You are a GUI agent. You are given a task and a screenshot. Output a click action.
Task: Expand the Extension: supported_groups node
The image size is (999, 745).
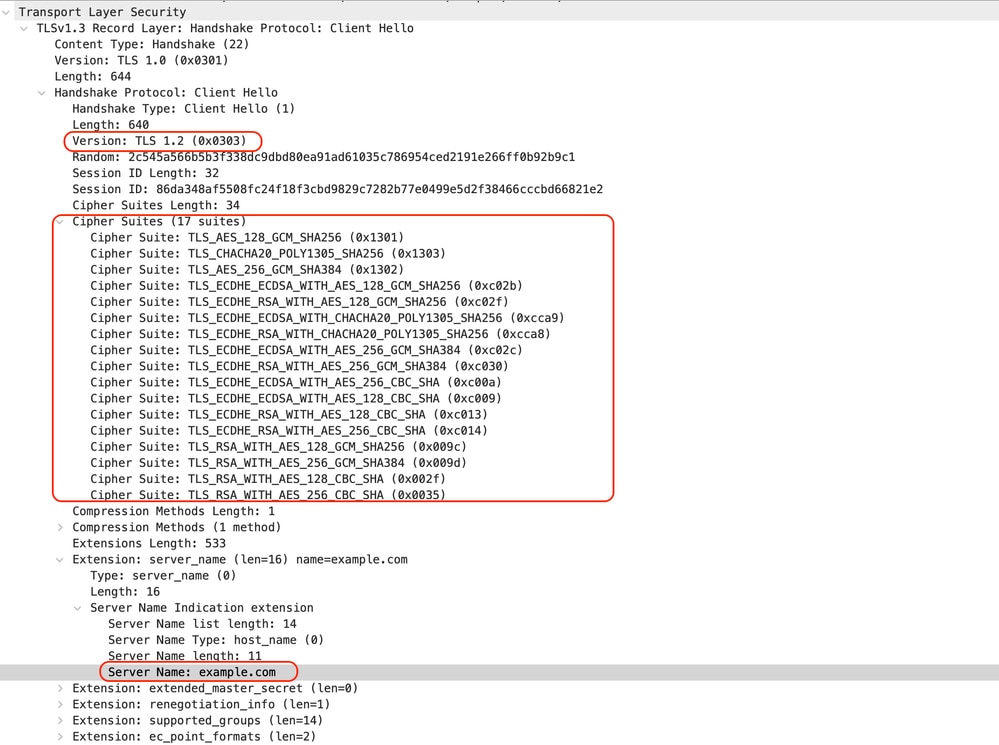60,720
